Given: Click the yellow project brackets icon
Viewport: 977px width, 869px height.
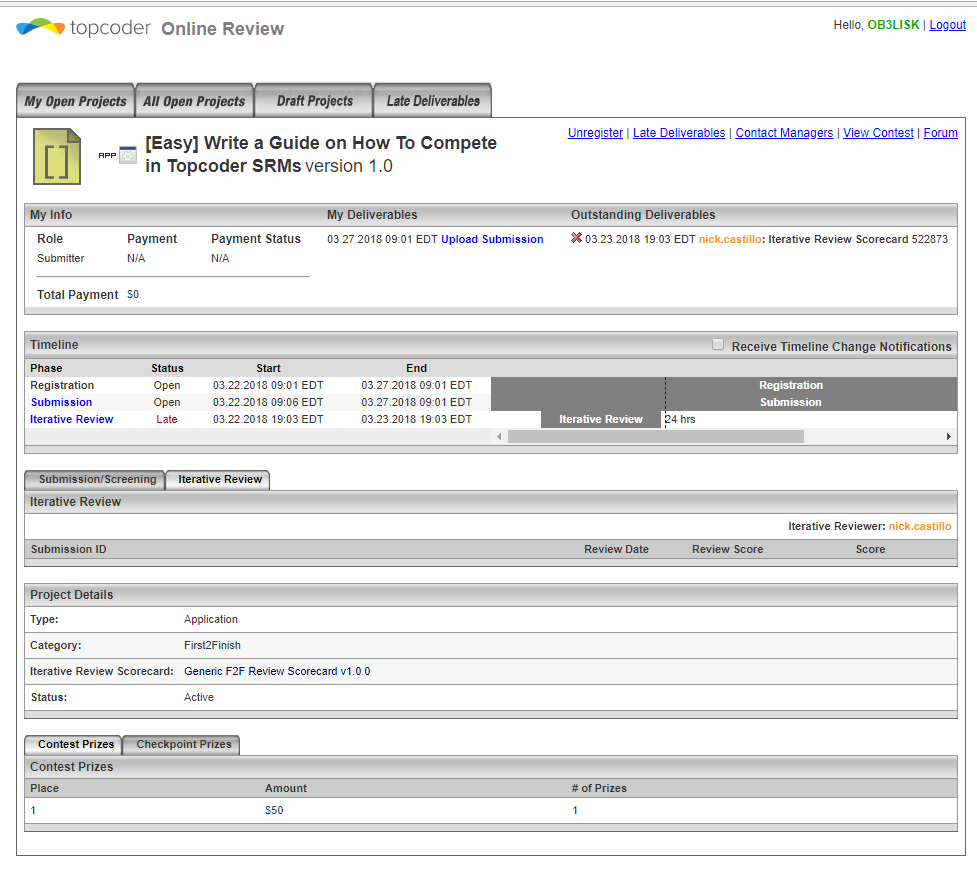Looking at the screenshot, I should point(57,156).
